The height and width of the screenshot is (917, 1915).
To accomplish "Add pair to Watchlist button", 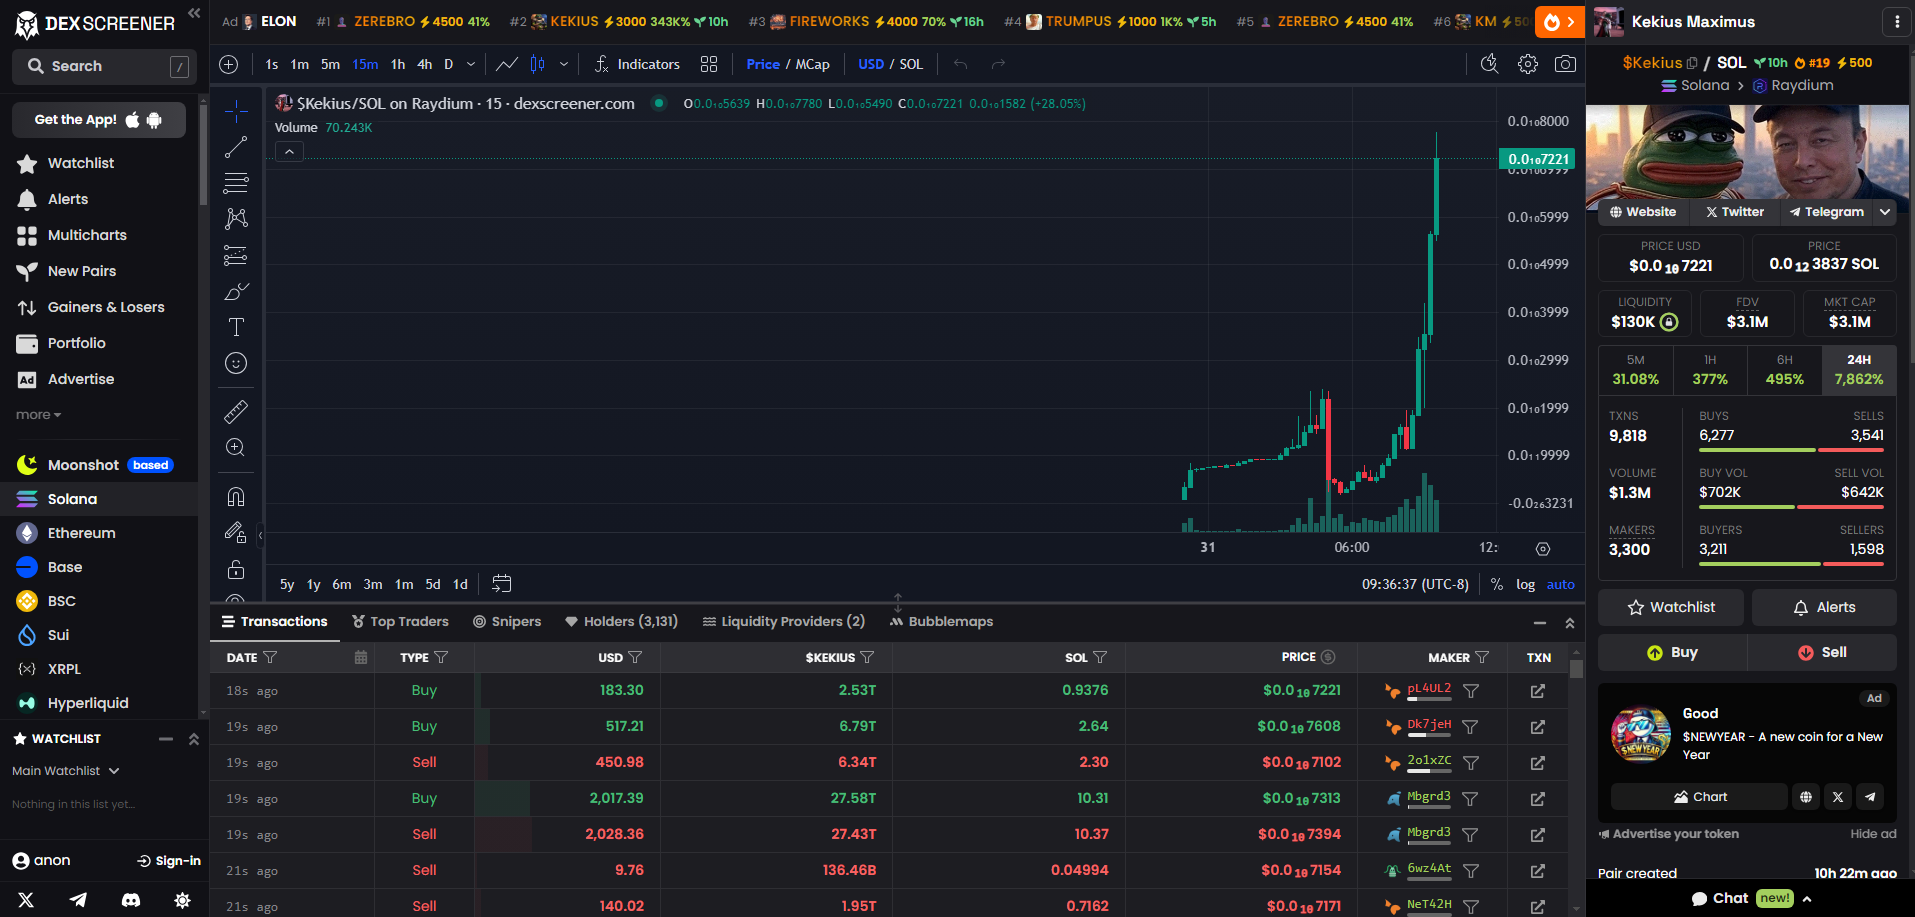I will click(x=1671, y=607).
